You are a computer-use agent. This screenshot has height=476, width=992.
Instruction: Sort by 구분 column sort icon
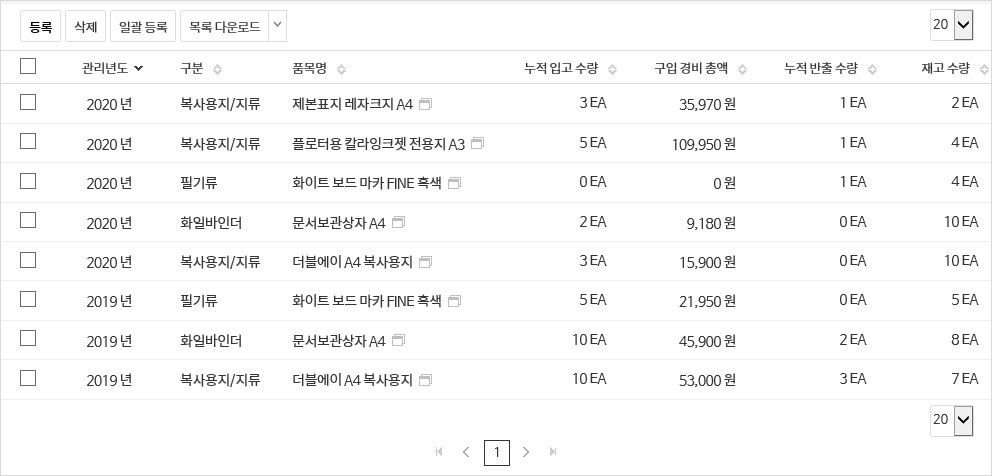tap(218, 70)
